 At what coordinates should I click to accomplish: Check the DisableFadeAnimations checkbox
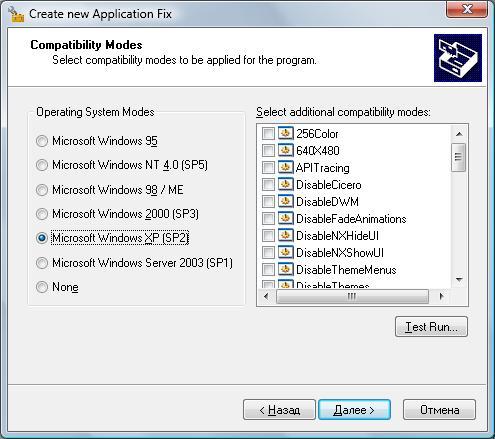pyautogui.click(x=268, y=219)
